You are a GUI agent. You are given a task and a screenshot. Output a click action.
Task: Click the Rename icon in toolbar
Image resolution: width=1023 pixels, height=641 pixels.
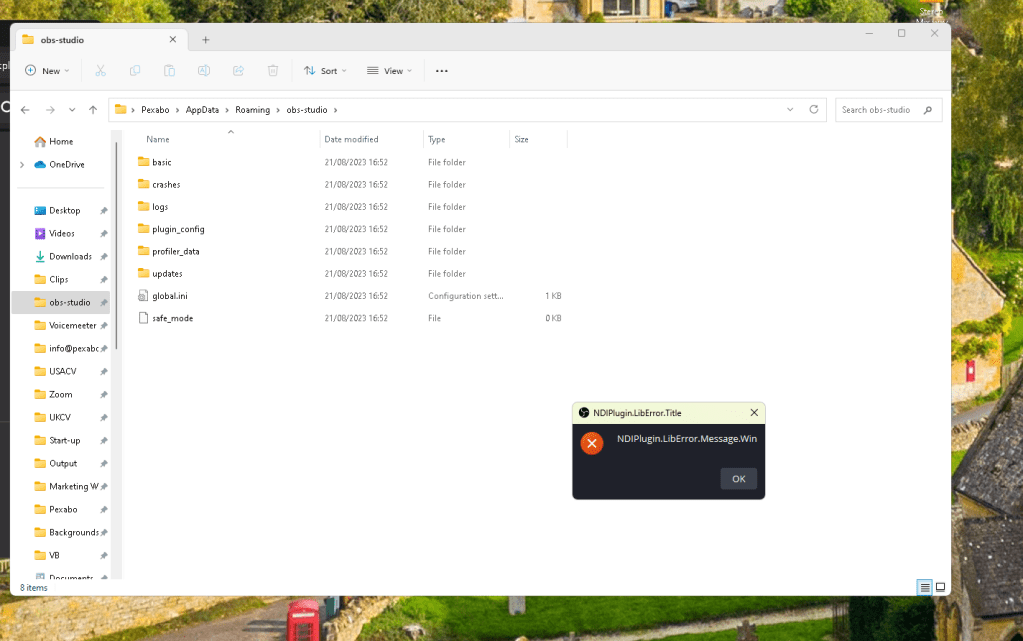204,70
